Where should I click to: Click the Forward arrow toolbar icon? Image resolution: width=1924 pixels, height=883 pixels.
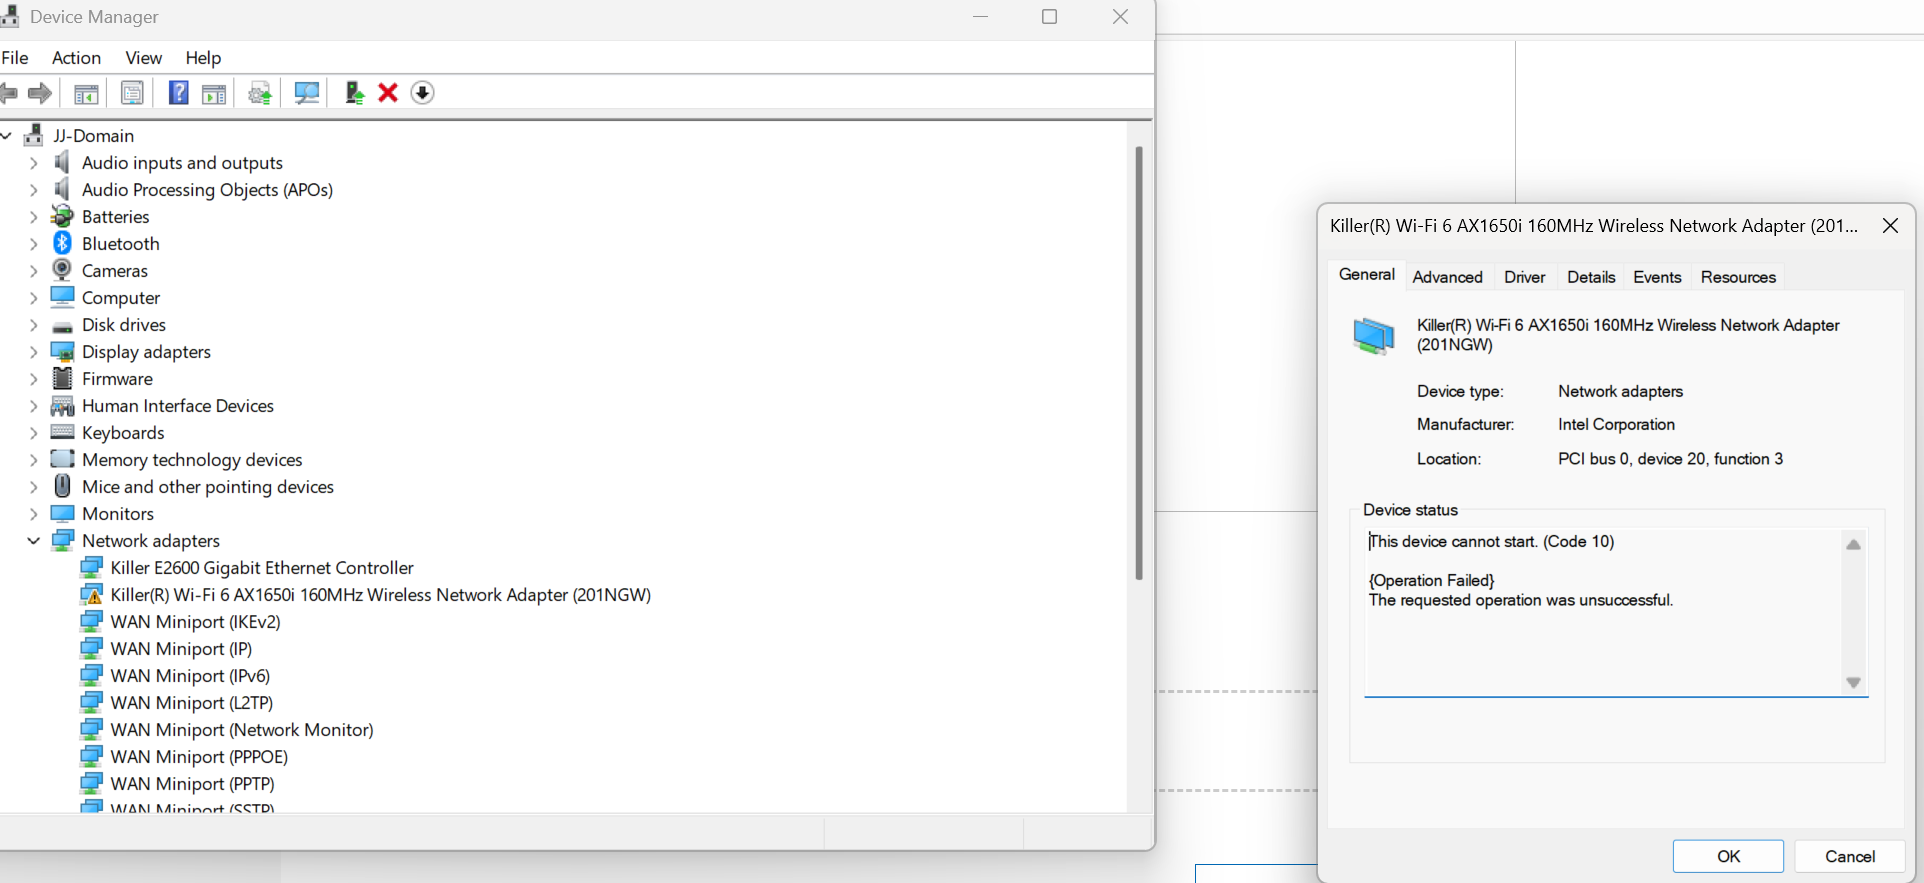(40, 93)
